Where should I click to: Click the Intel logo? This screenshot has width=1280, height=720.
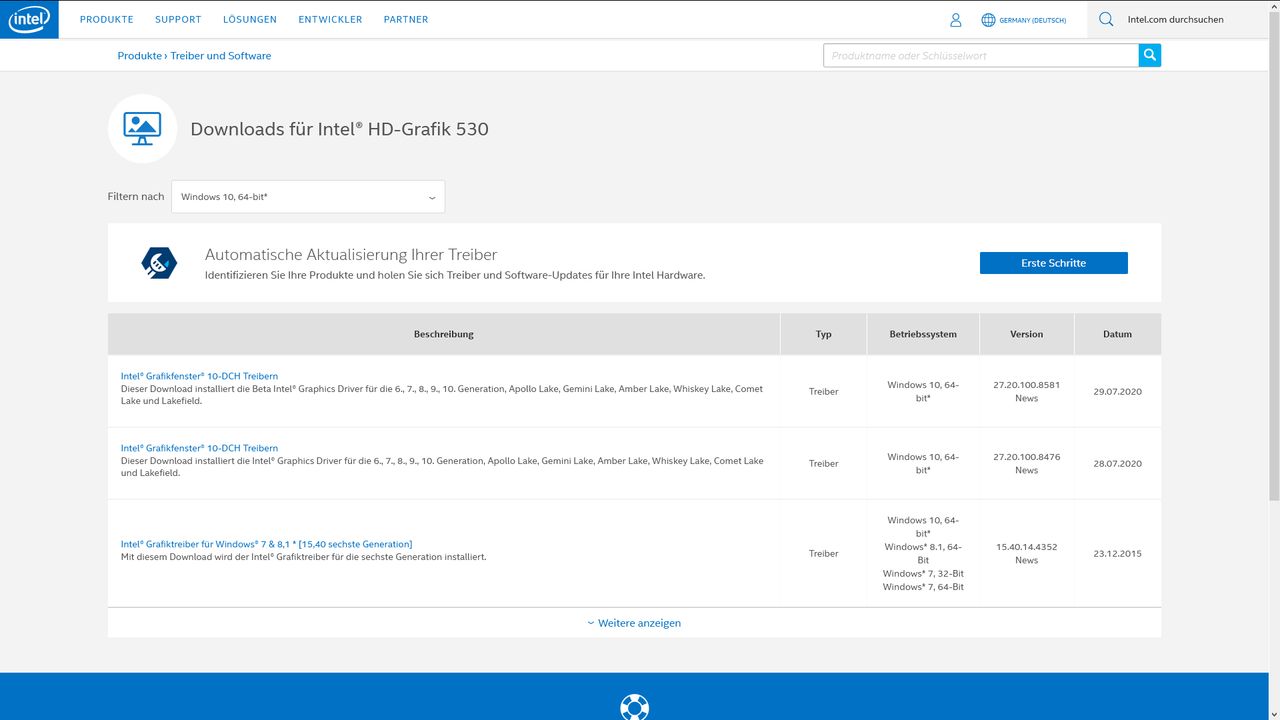[29, 19]
